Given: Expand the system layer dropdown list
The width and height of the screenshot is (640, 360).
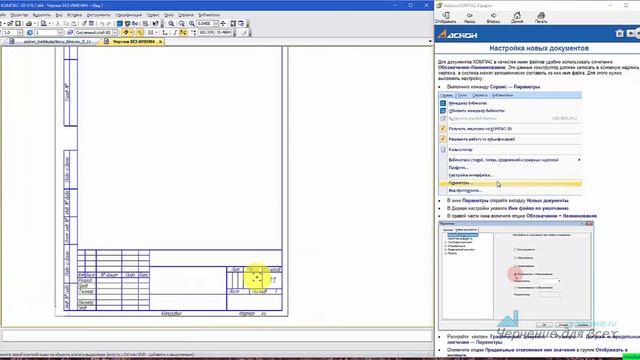Looking at the screenshot, I should click(x=115, y=32).
